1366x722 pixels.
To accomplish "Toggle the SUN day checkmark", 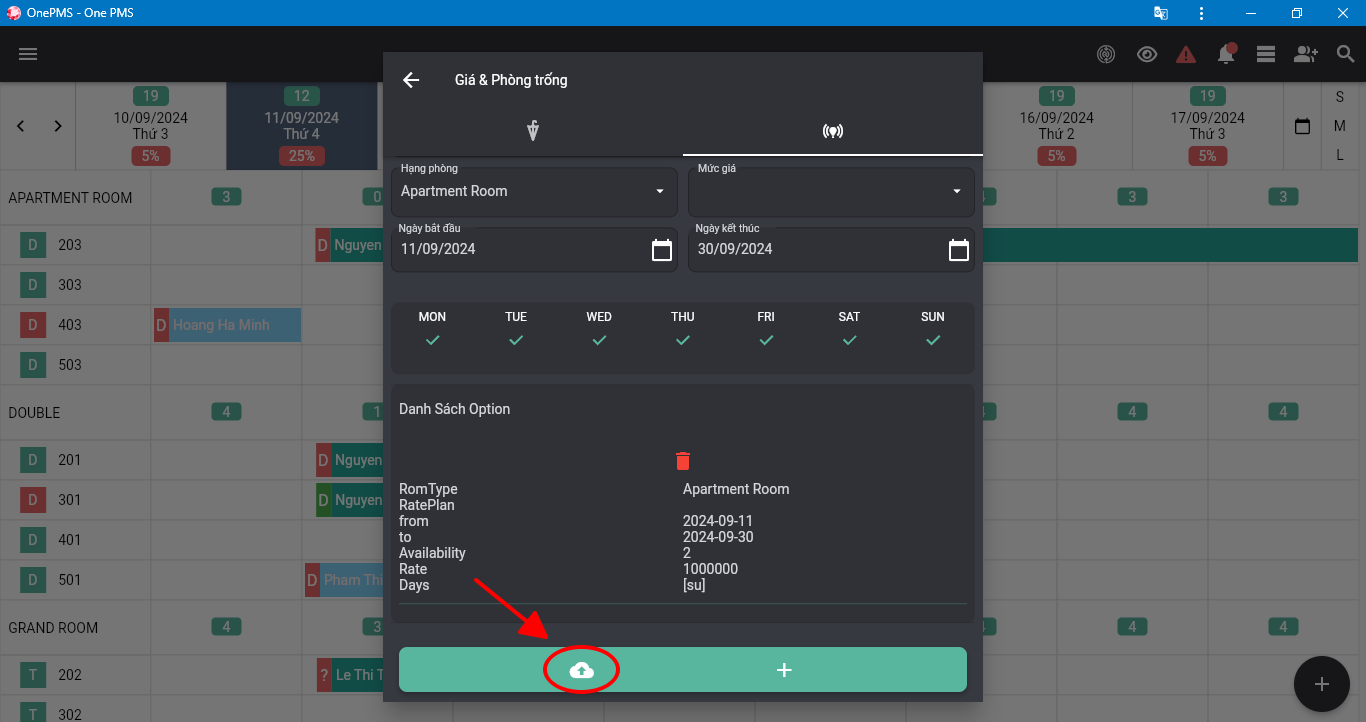I will [933, 340].
